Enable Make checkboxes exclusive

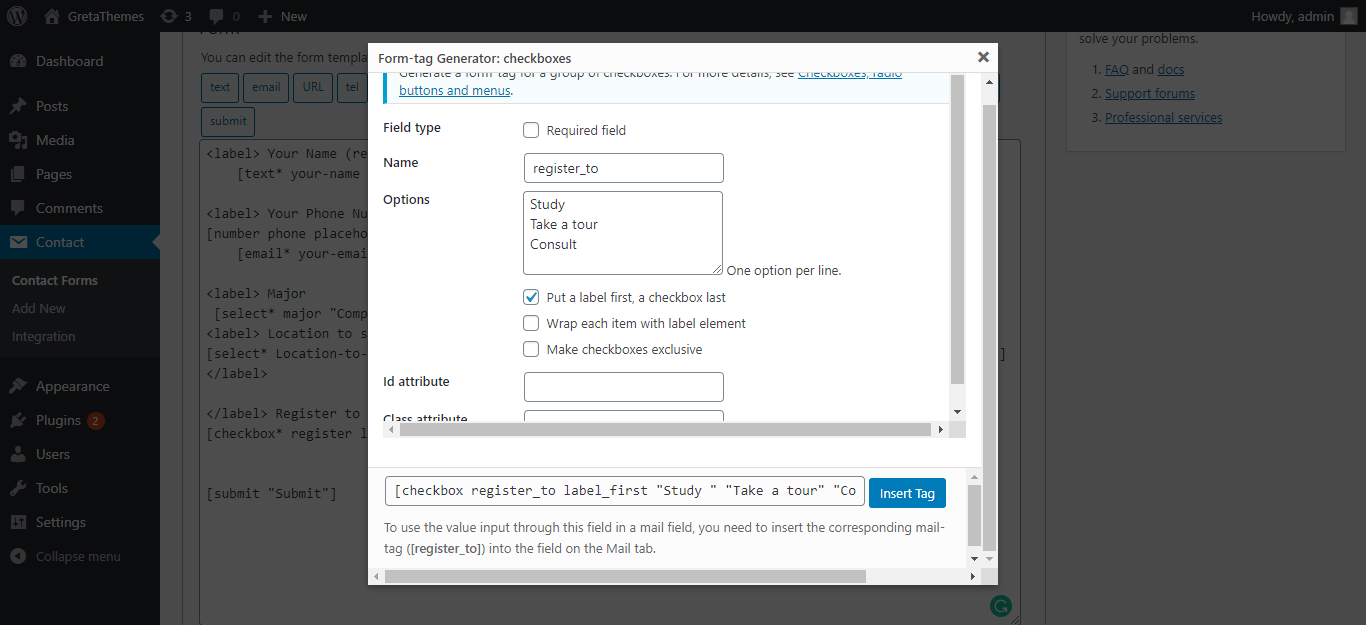tap(531, 349)
